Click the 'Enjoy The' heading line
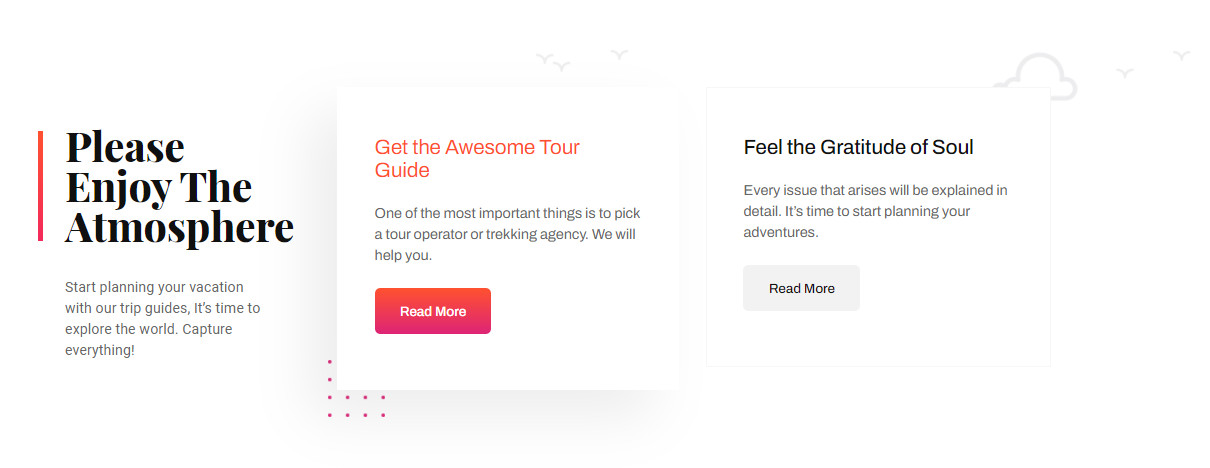 point(158,187)
